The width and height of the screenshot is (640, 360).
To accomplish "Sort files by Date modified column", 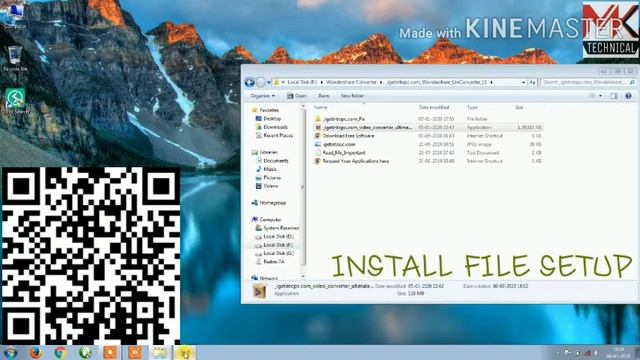I will [x=434, y=107].
